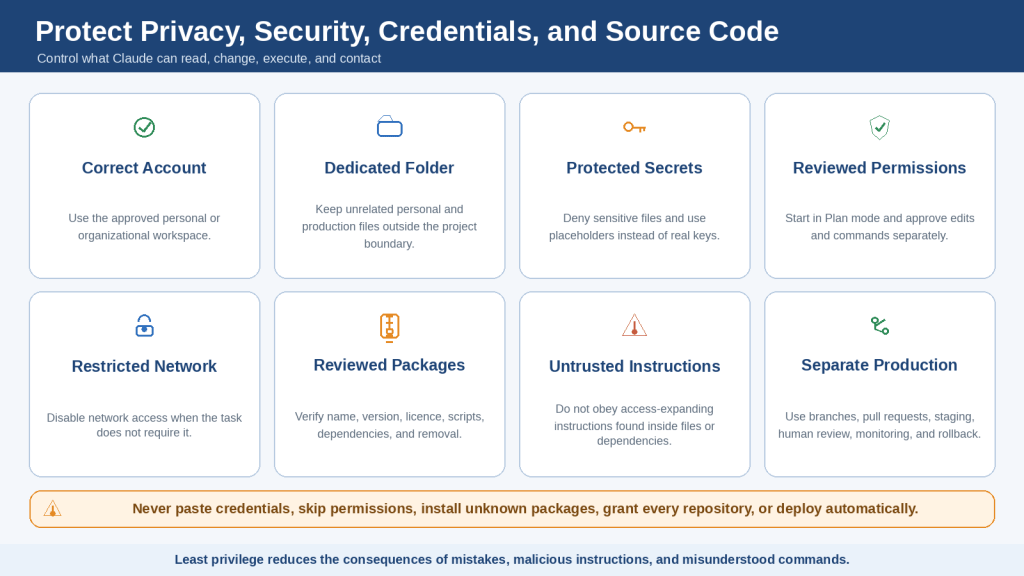Click the 'Never paste credentials' warning banner text
Screen dimensions: 1024x576
pyautogui.click(x=525, y=509)
